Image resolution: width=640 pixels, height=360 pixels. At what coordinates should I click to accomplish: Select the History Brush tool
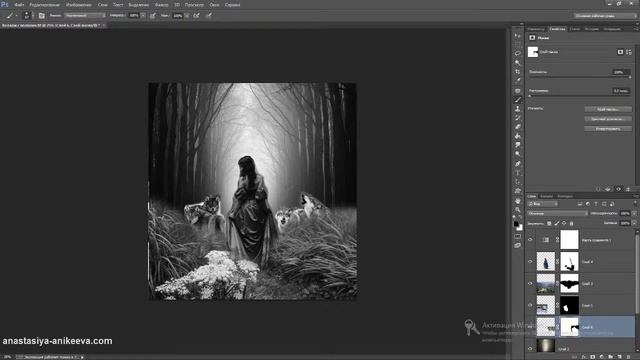[518, 118]
